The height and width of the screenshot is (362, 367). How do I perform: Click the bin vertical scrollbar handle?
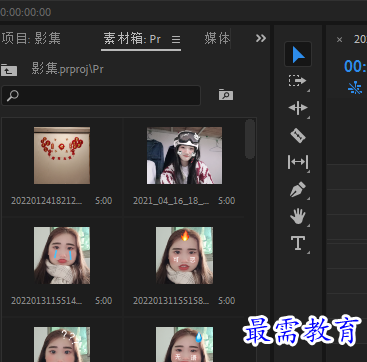point(250,139)
